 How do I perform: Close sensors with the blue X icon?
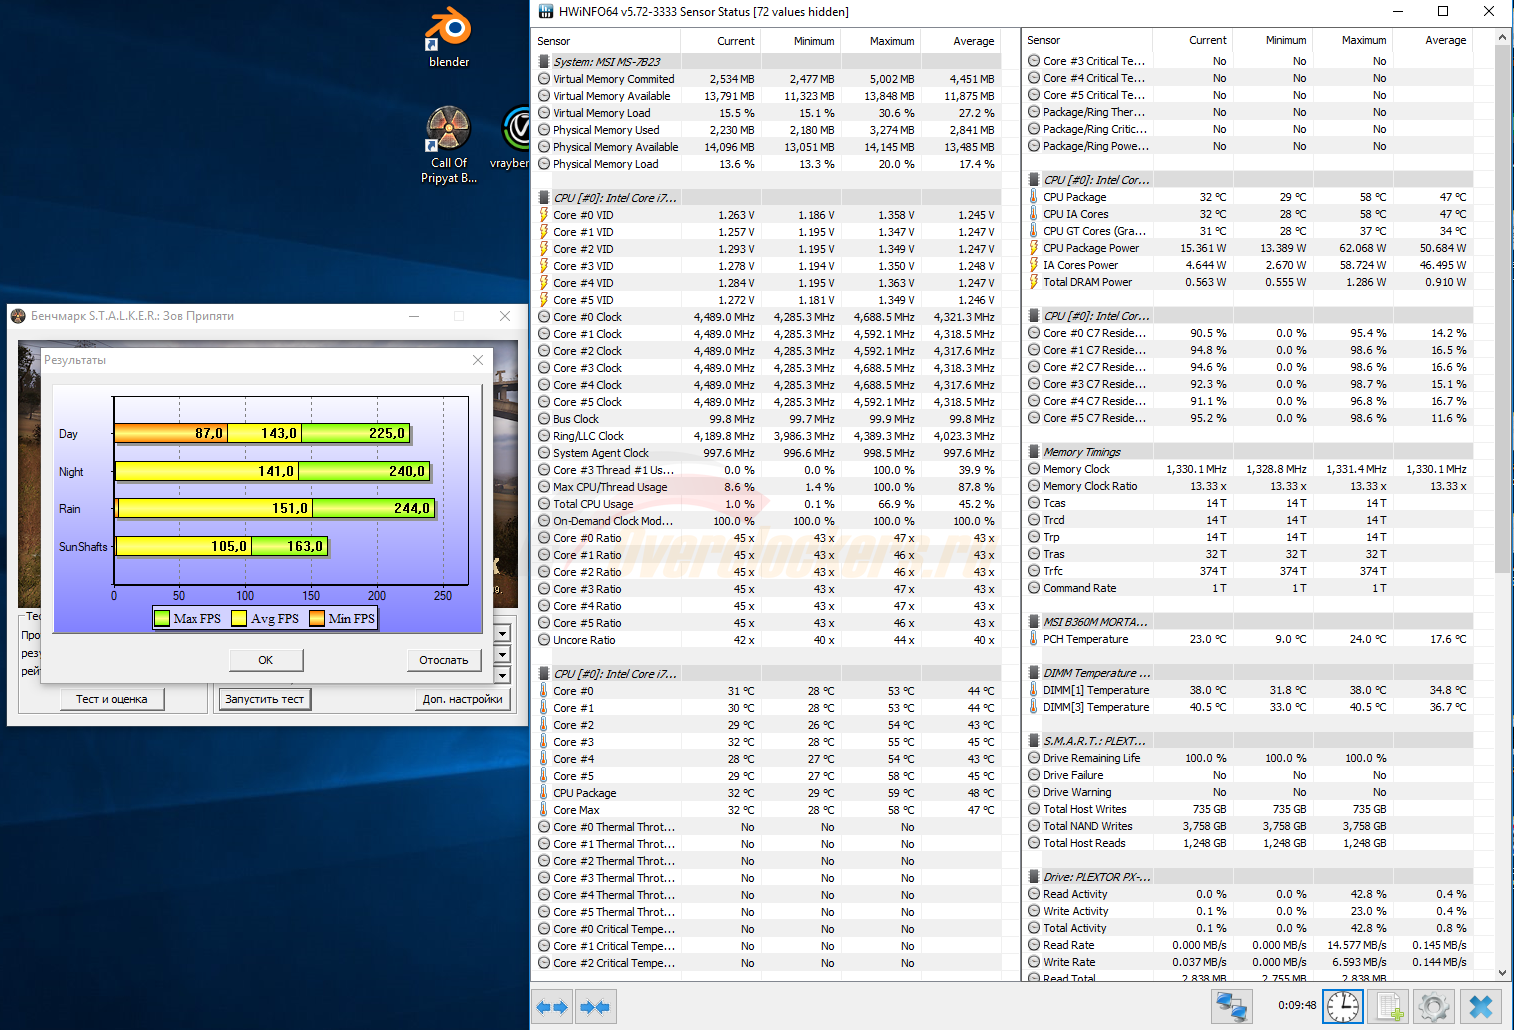tap(1481, 1006)
